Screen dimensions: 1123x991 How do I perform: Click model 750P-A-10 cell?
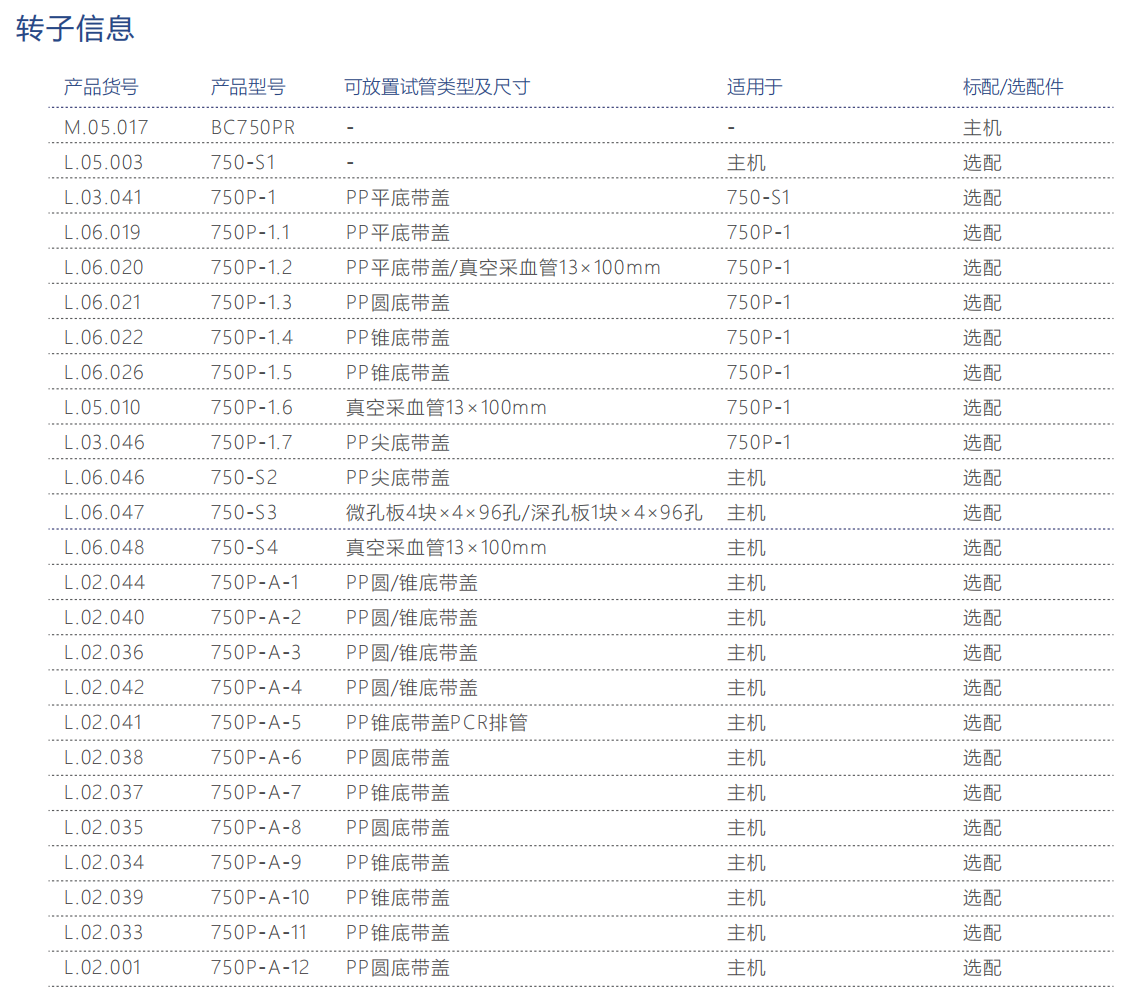[x=260, y=898]
